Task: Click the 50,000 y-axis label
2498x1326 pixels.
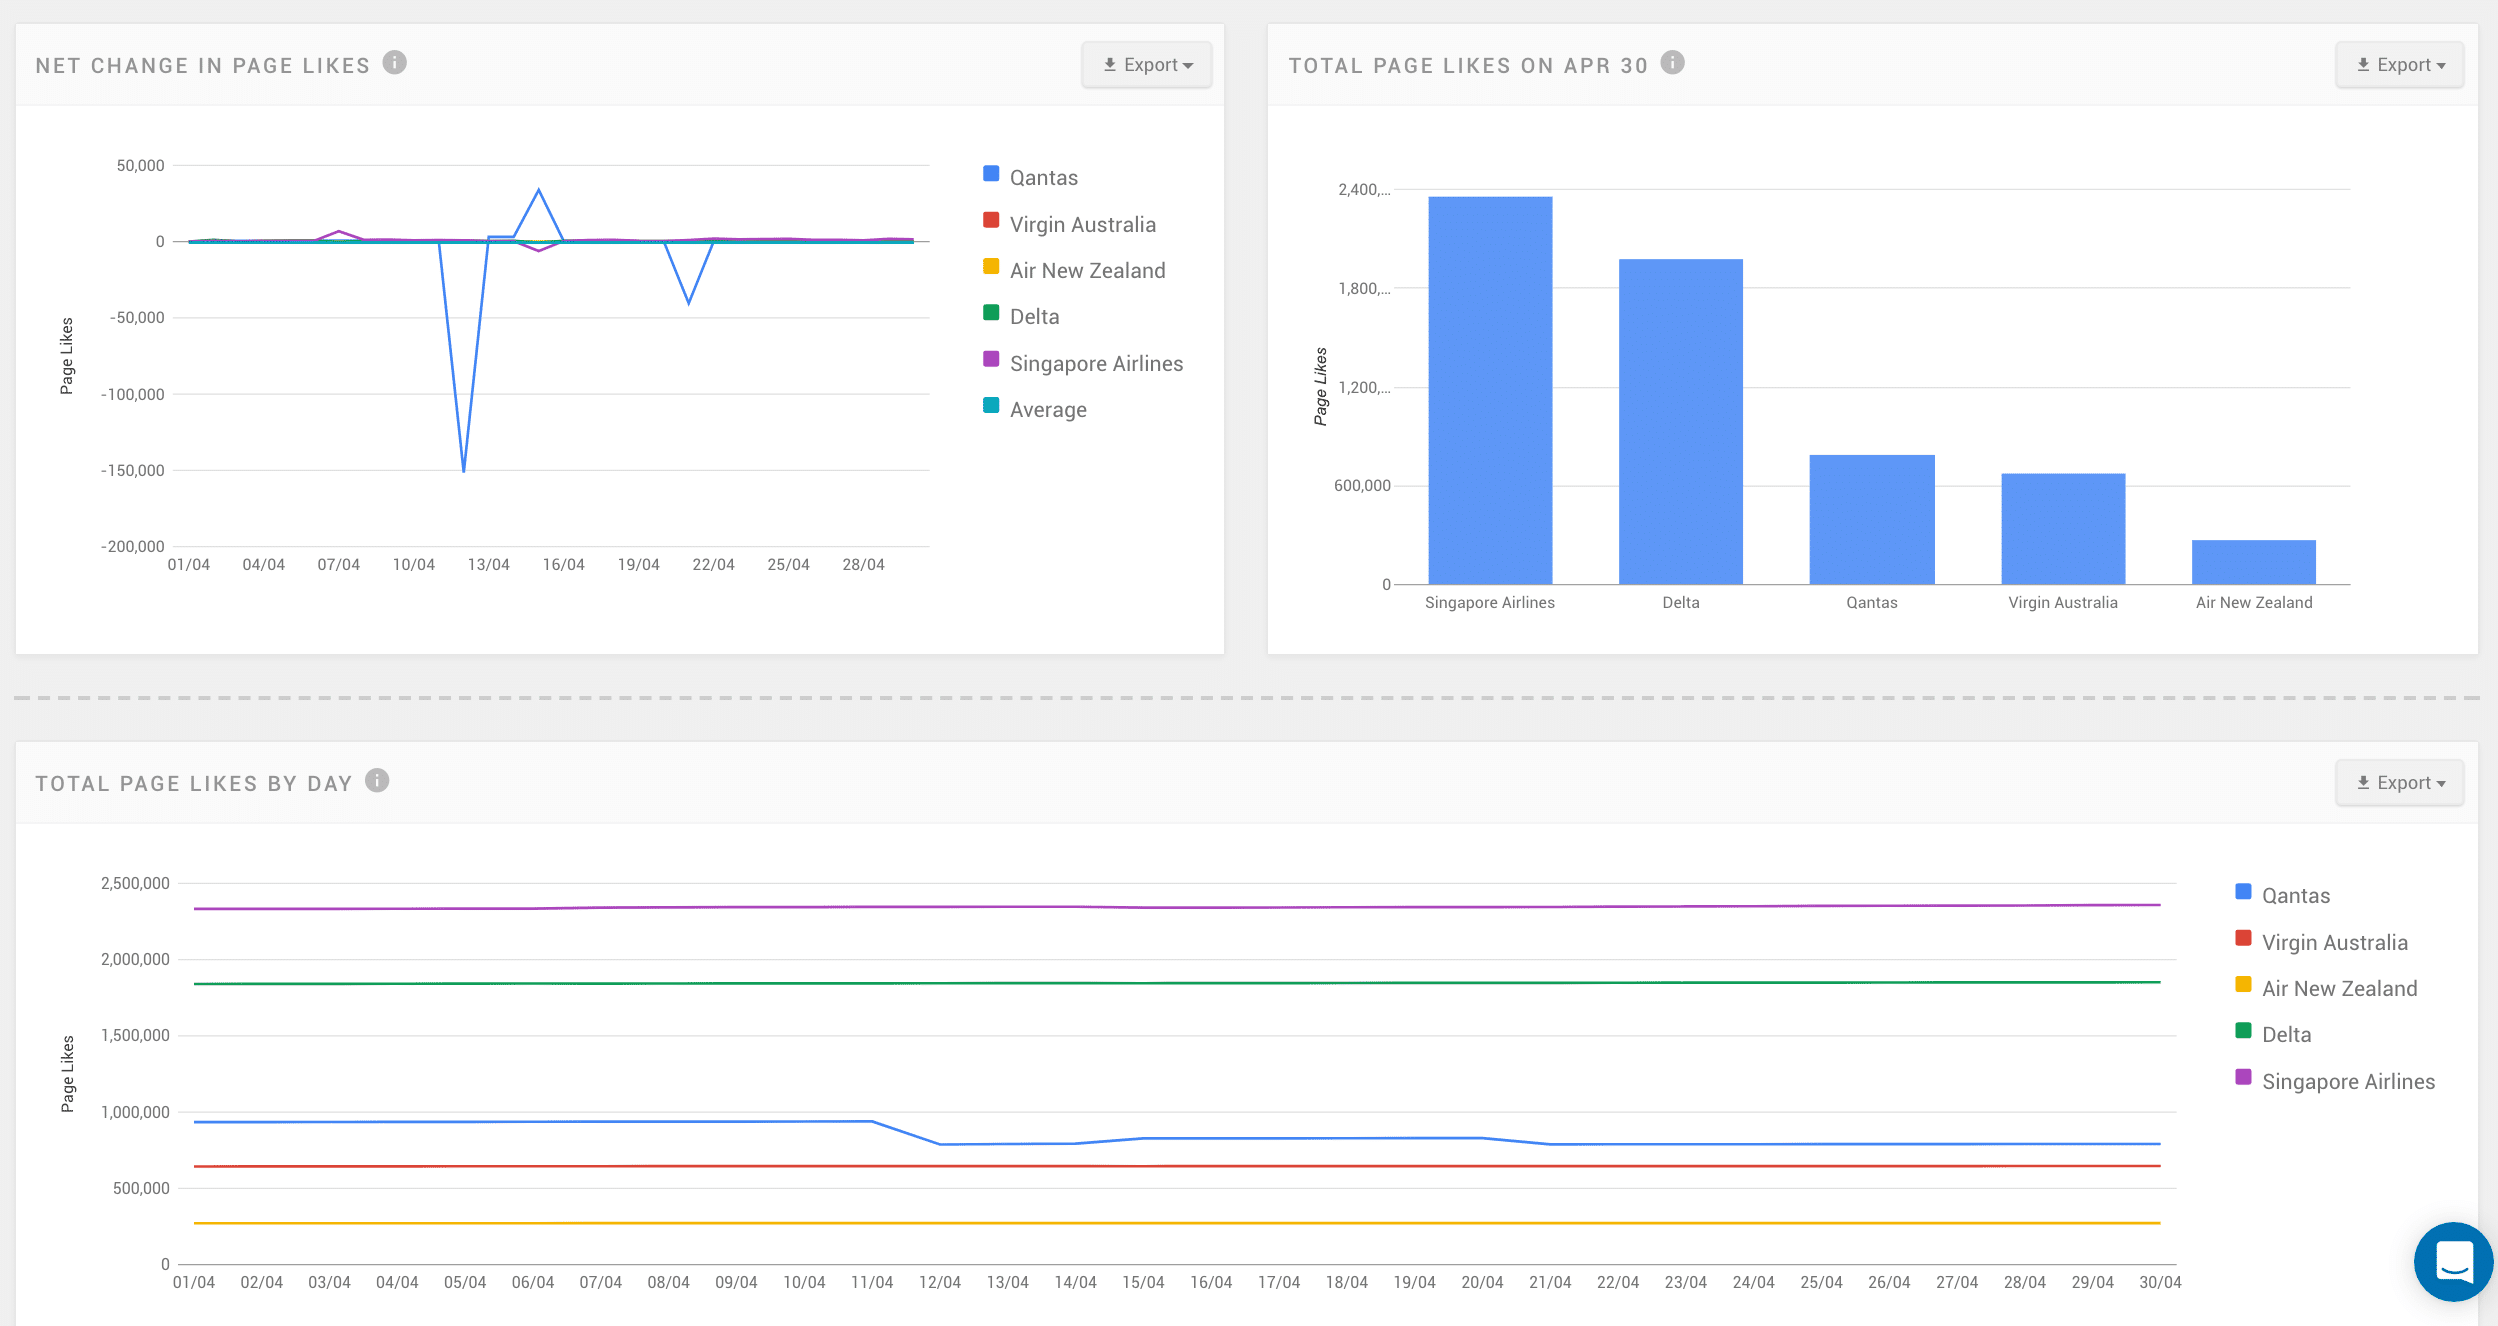Action: [141, 165]
